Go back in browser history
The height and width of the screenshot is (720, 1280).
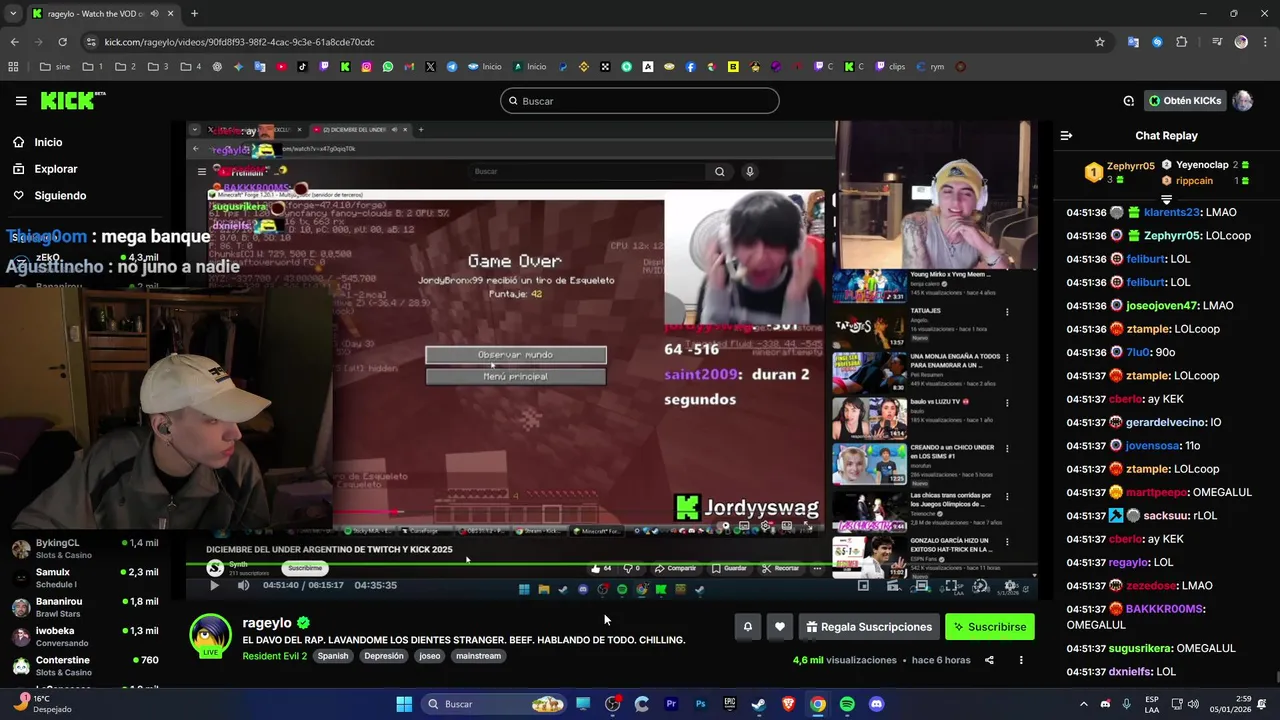14,42
